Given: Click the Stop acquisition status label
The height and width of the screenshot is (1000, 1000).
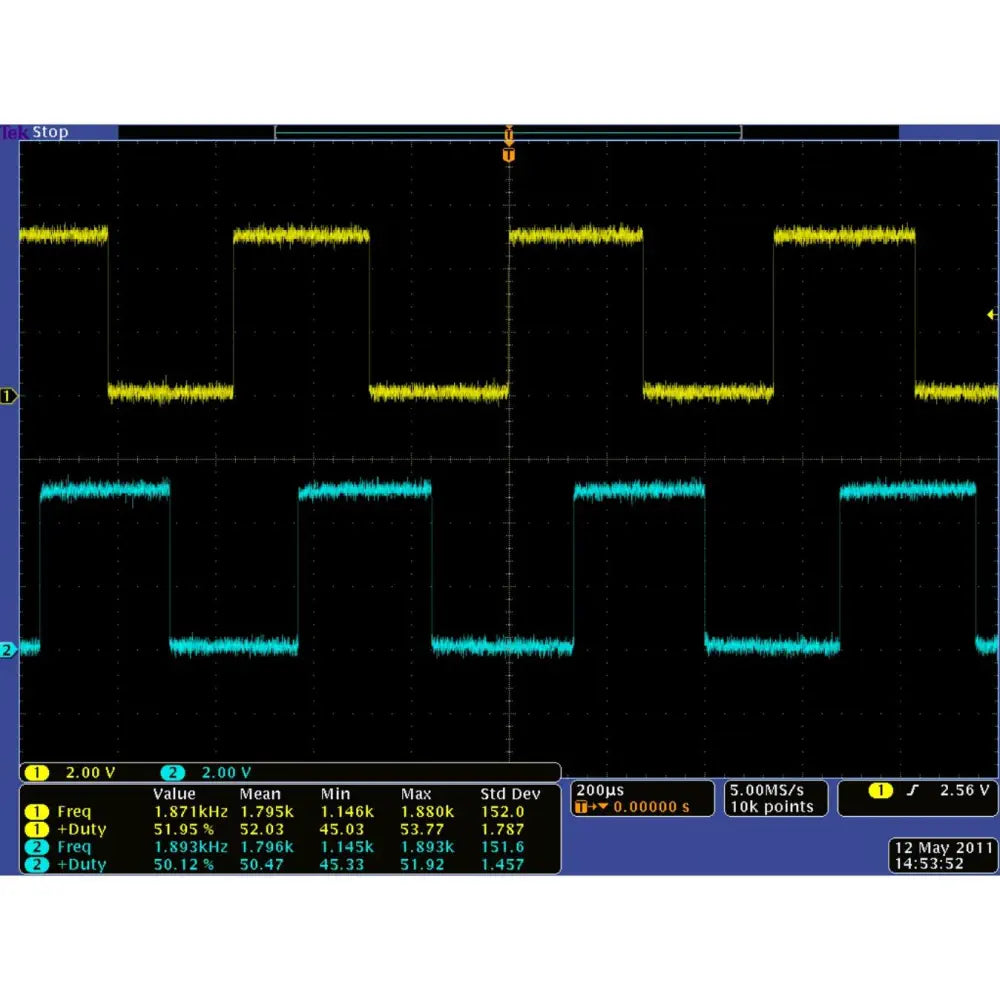Looking at the screenshot, I should 50,132.
